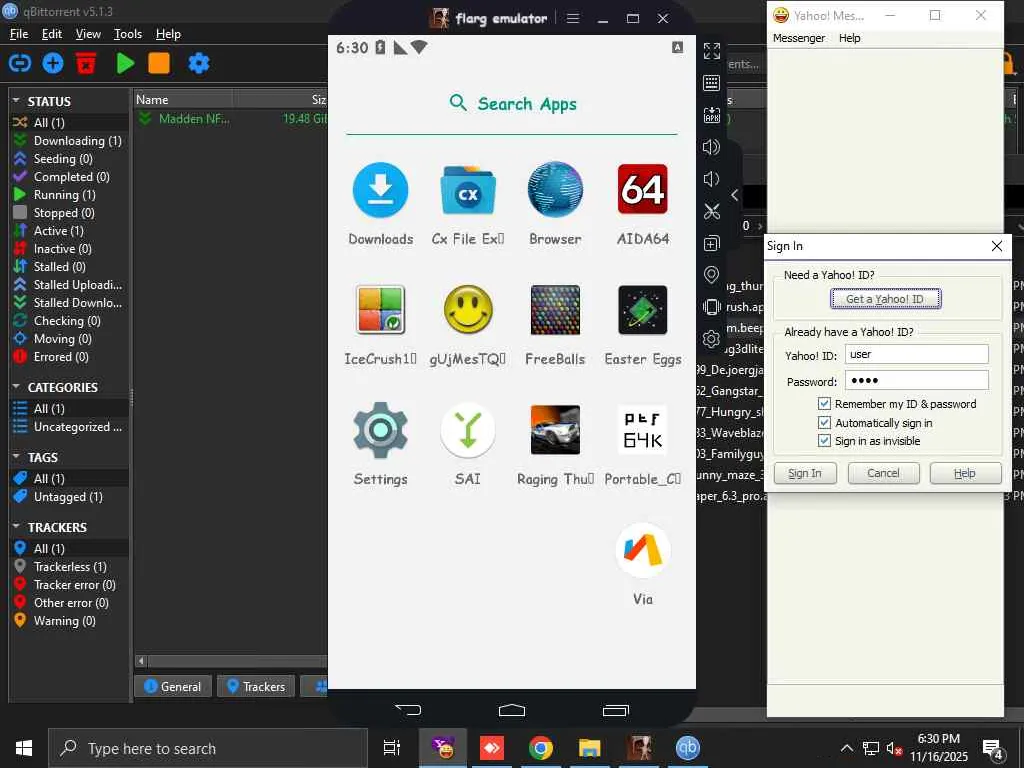
Task: Open the View menu in qBittorrent
Action: (x=88, y=34)
